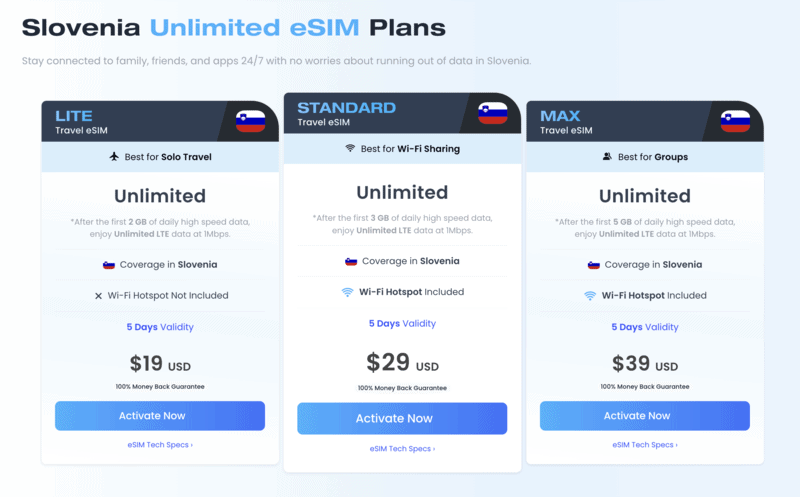
Task: Click the Slovenia flag on LITE card header
Action: point(250,121)
